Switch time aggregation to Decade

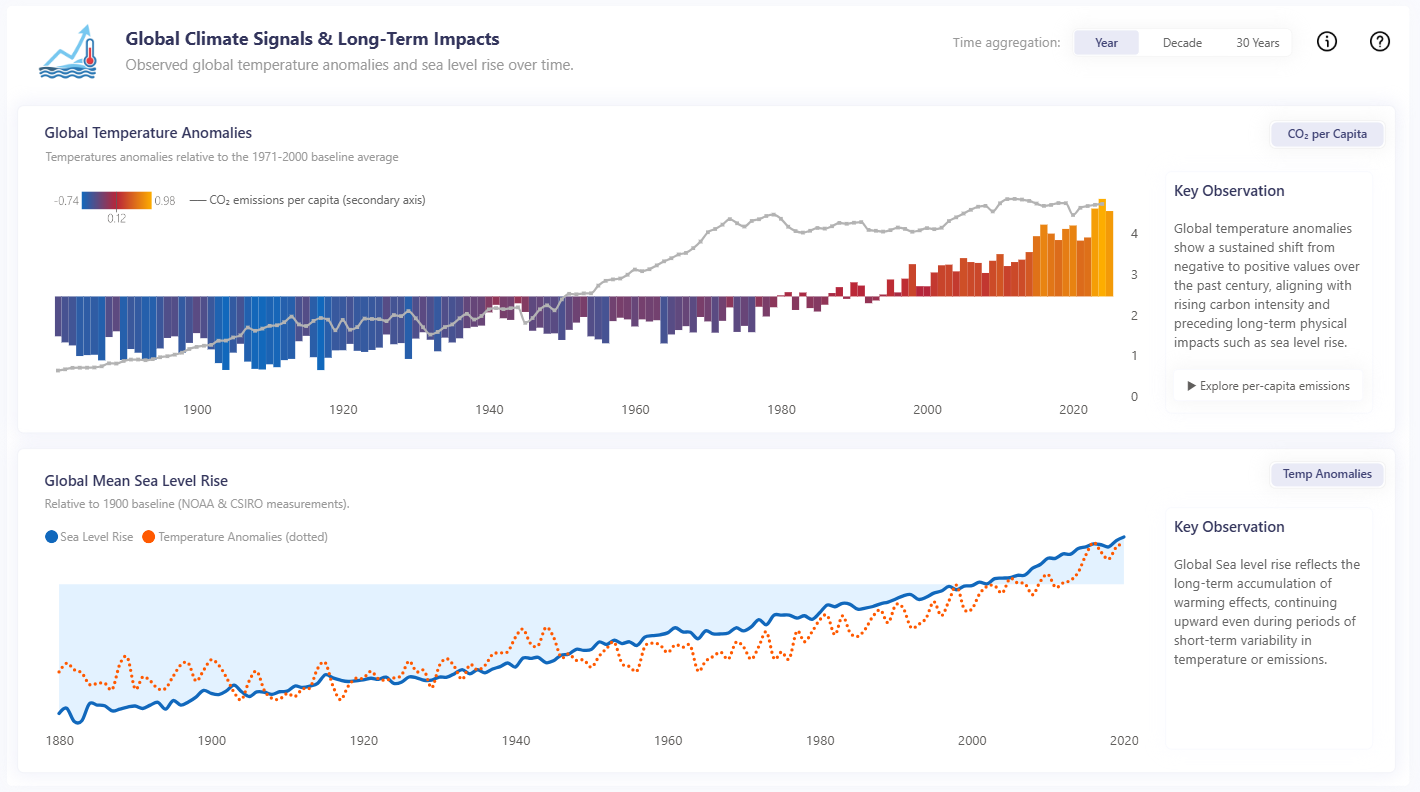tap(1182, 43)
